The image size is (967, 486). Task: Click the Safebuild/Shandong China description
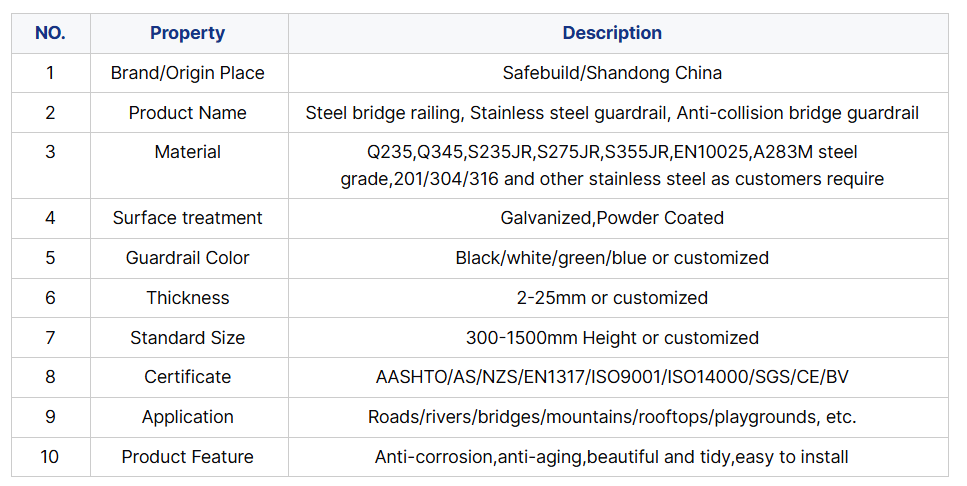tap(612, 73)
